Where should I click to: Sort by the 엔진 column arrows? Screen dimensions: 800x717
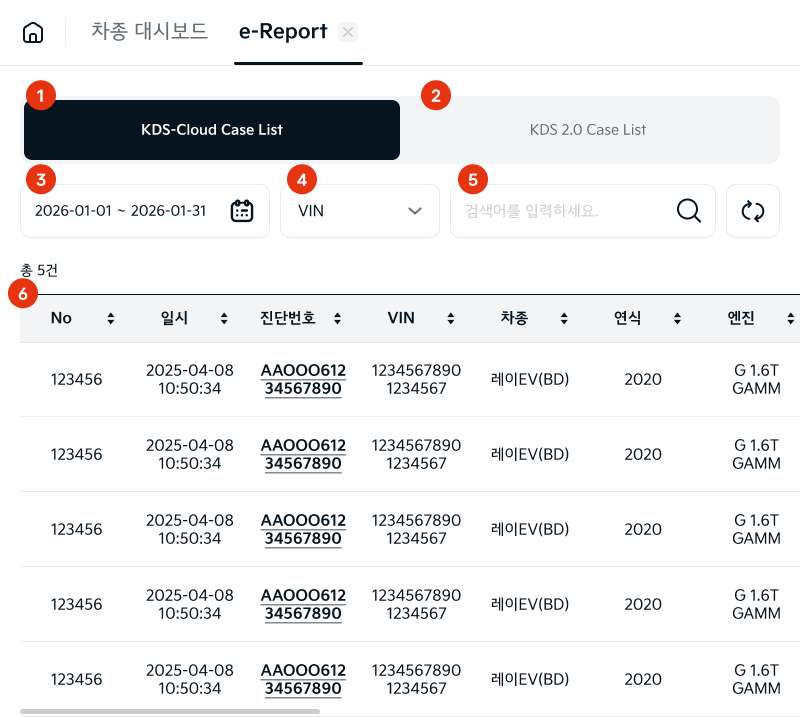click(790, 318)
